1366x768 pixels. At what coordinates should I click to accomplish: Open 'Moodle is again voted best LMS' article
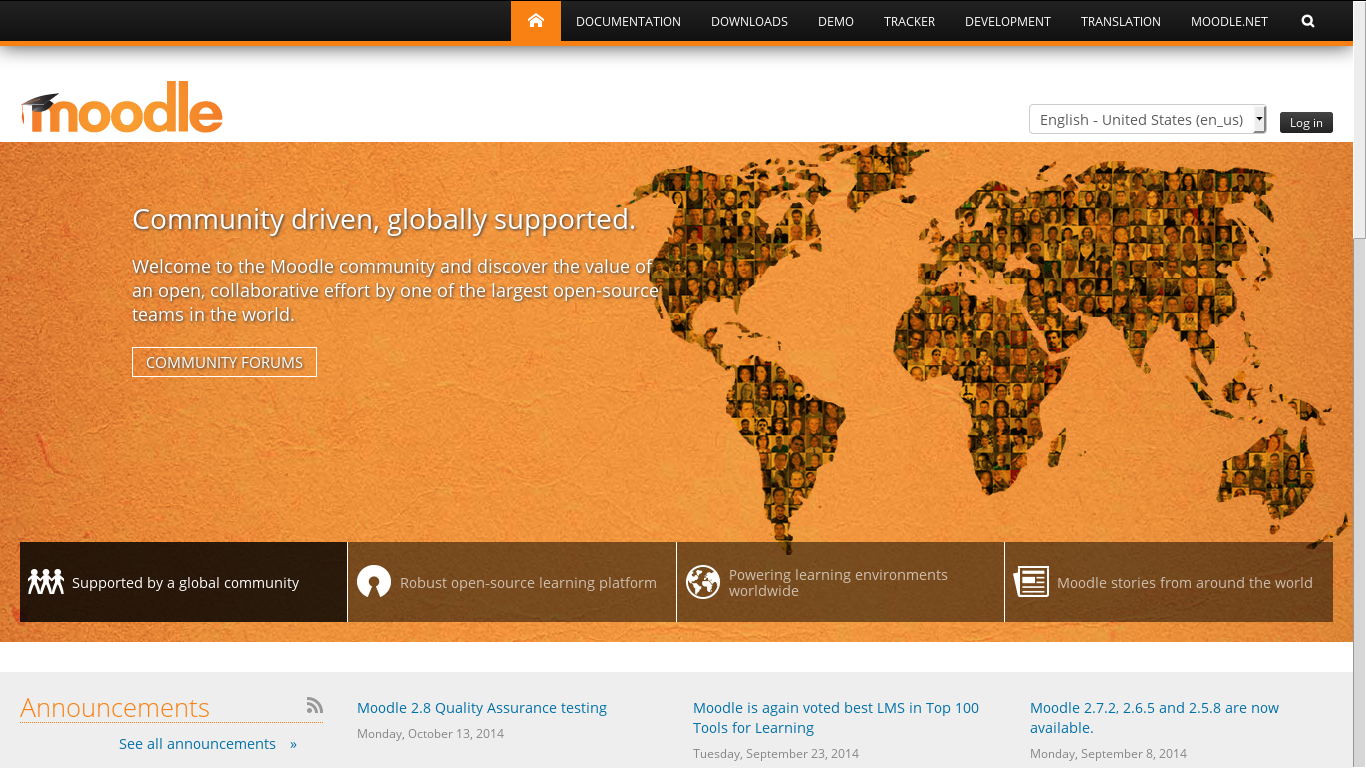coord(836,718)
